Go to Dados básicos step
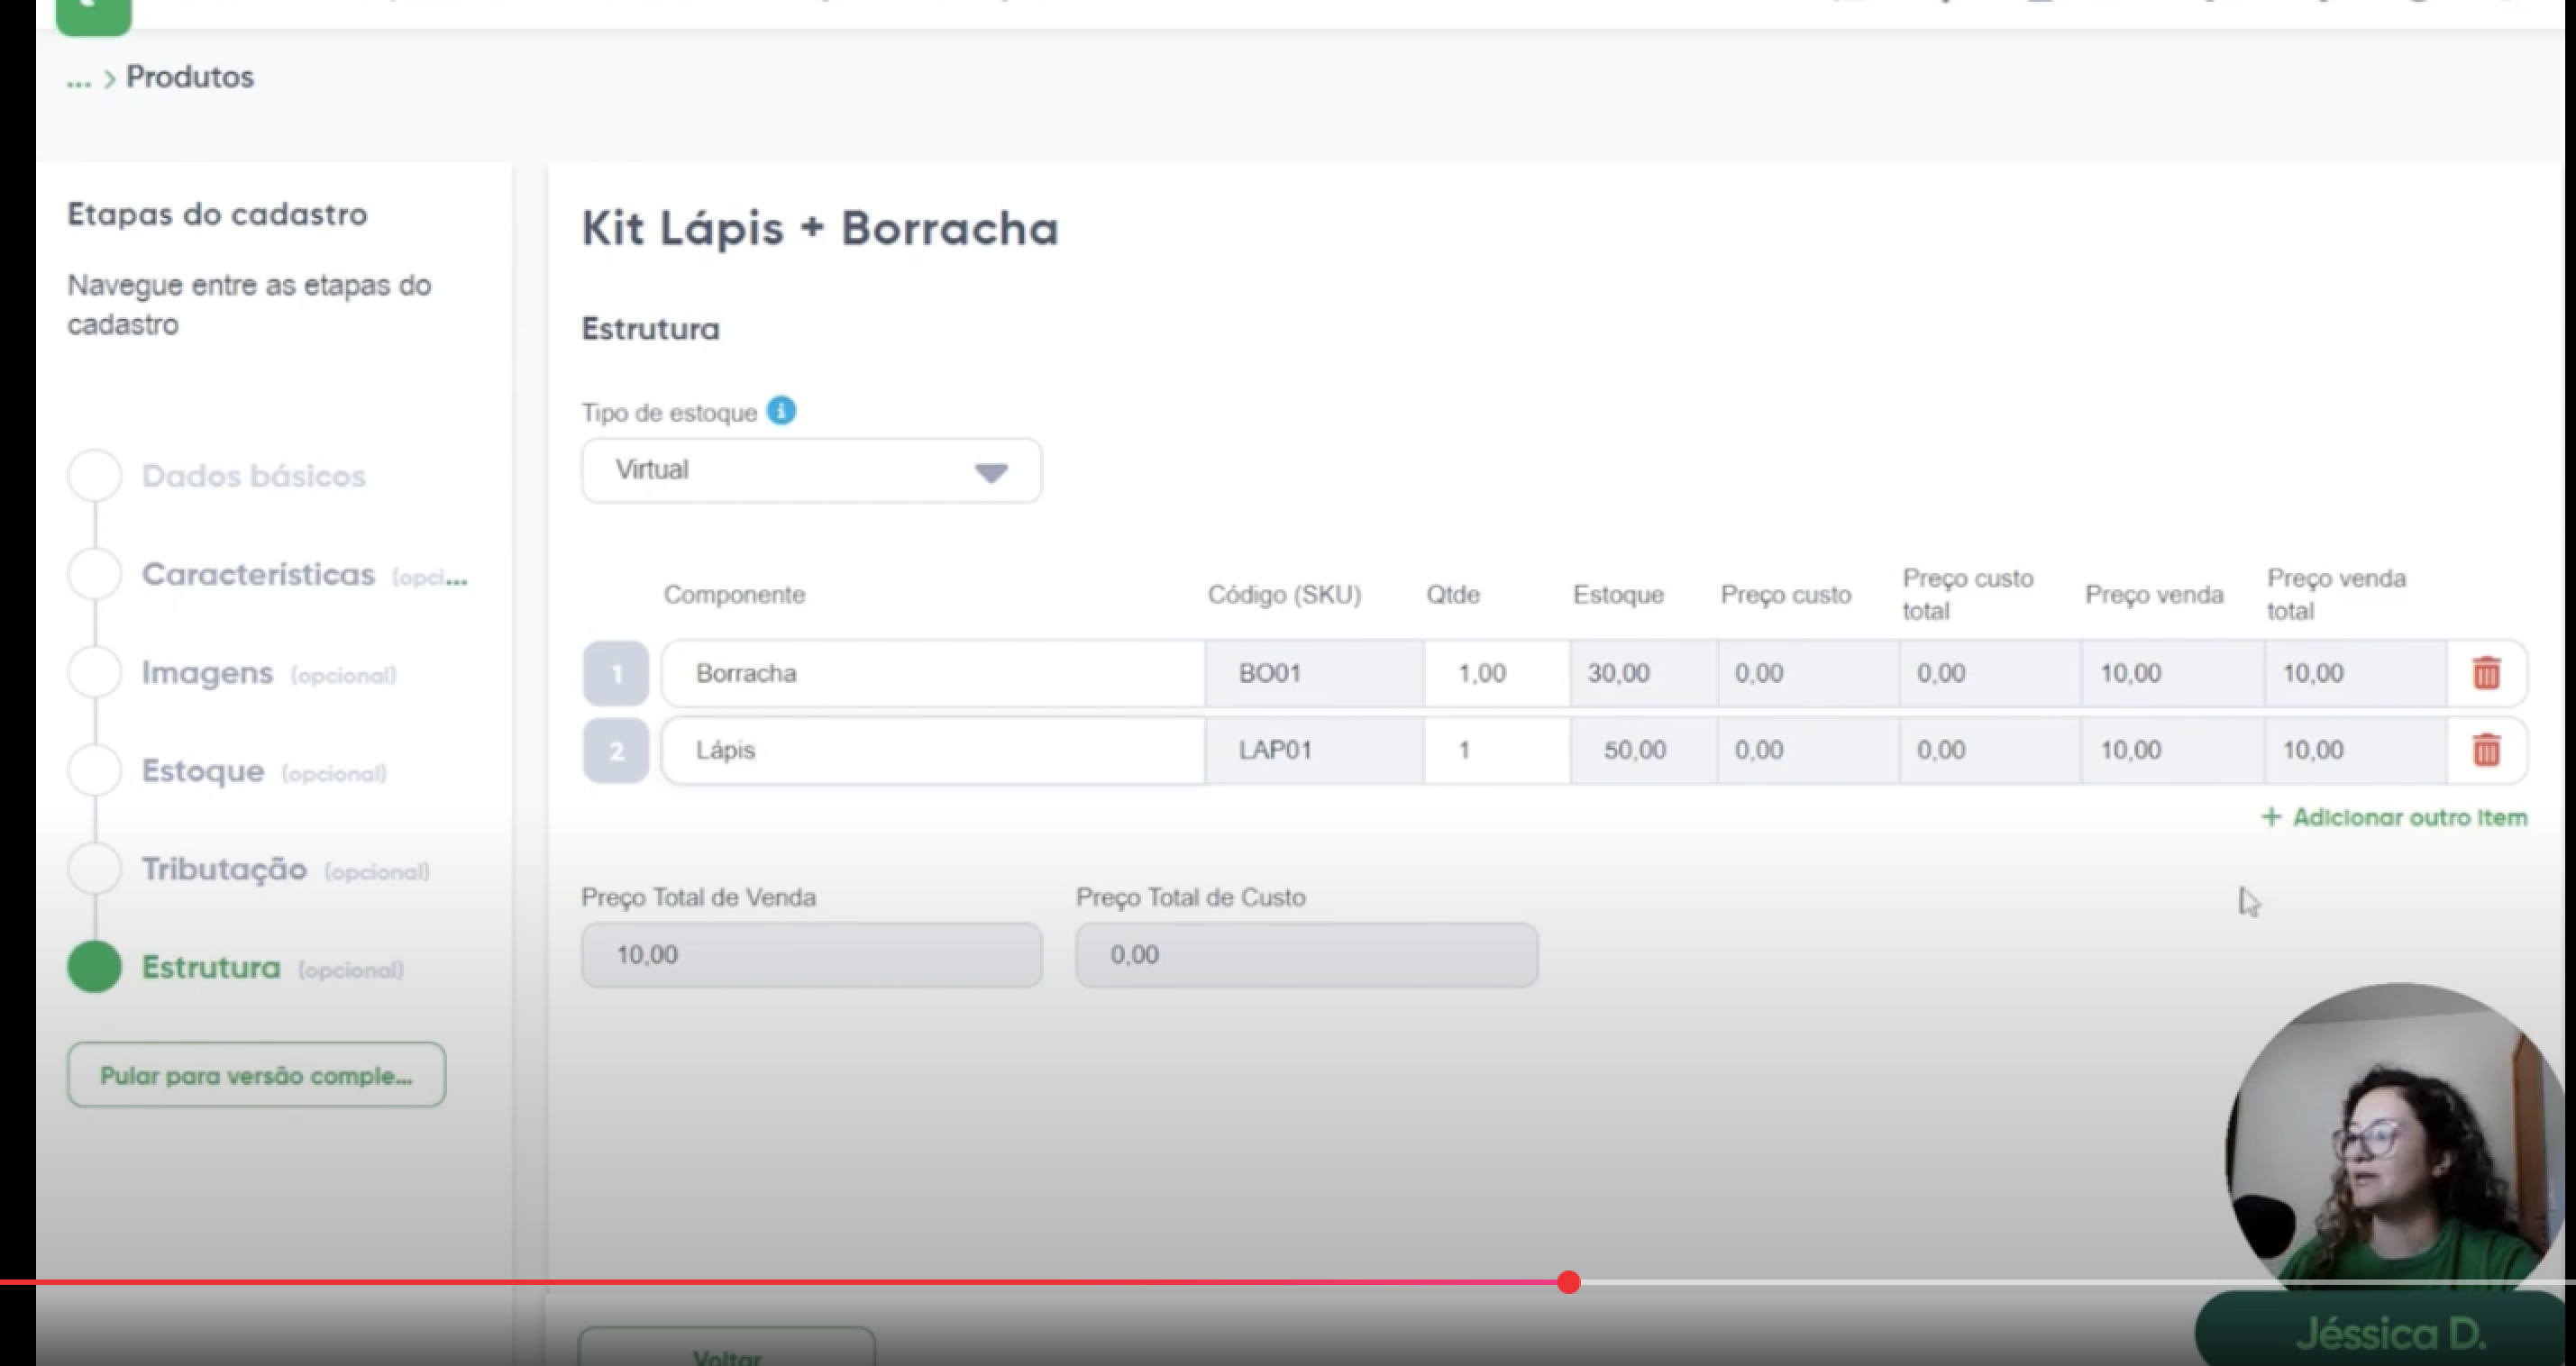This screenshot has width=2576, height=1366. point(253,476)
